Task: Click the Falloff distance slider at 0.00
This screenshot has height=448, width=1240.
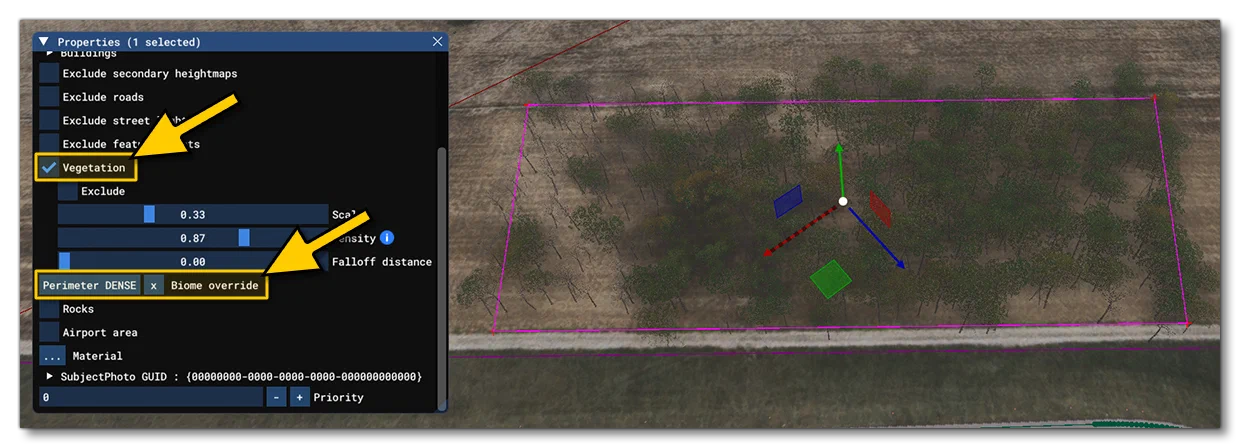Action: pos(193,262)
